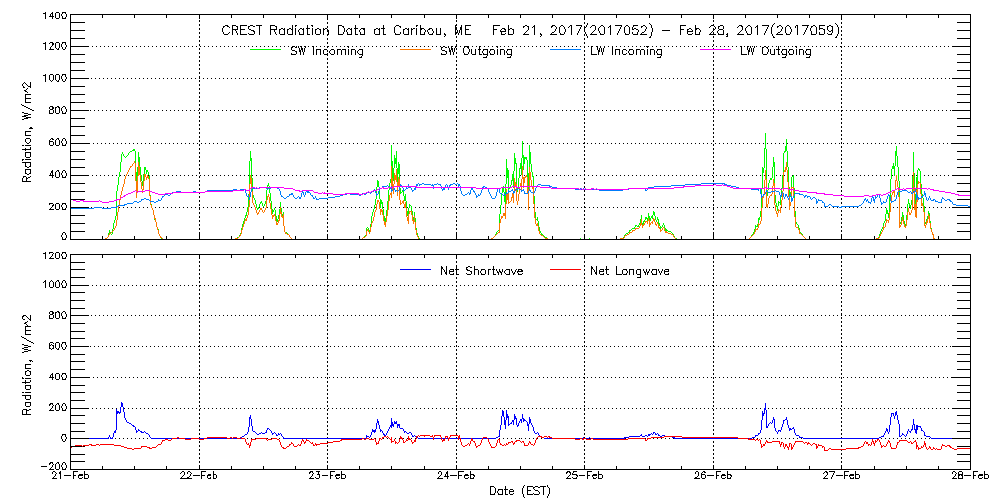Select the 25-Feb date tick label
1000x500 pixels.
pyautogui.click(x=584, y=478)
